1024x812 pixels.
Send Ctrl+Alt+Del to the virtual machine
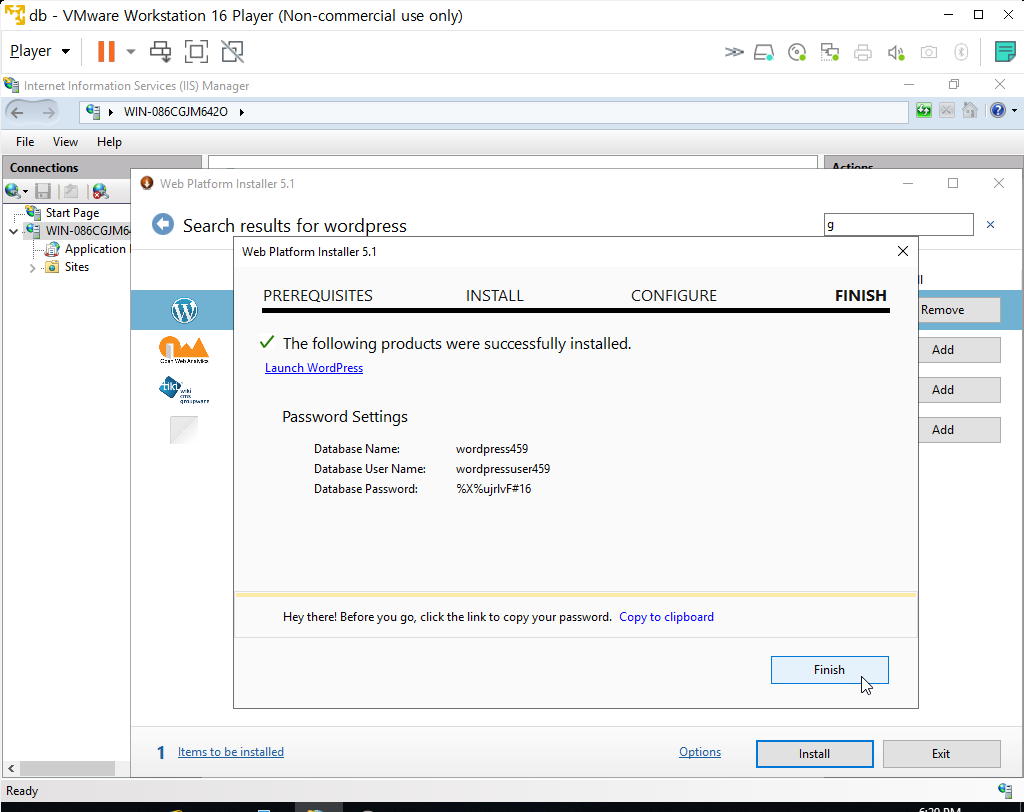click(x=161, y=51)
